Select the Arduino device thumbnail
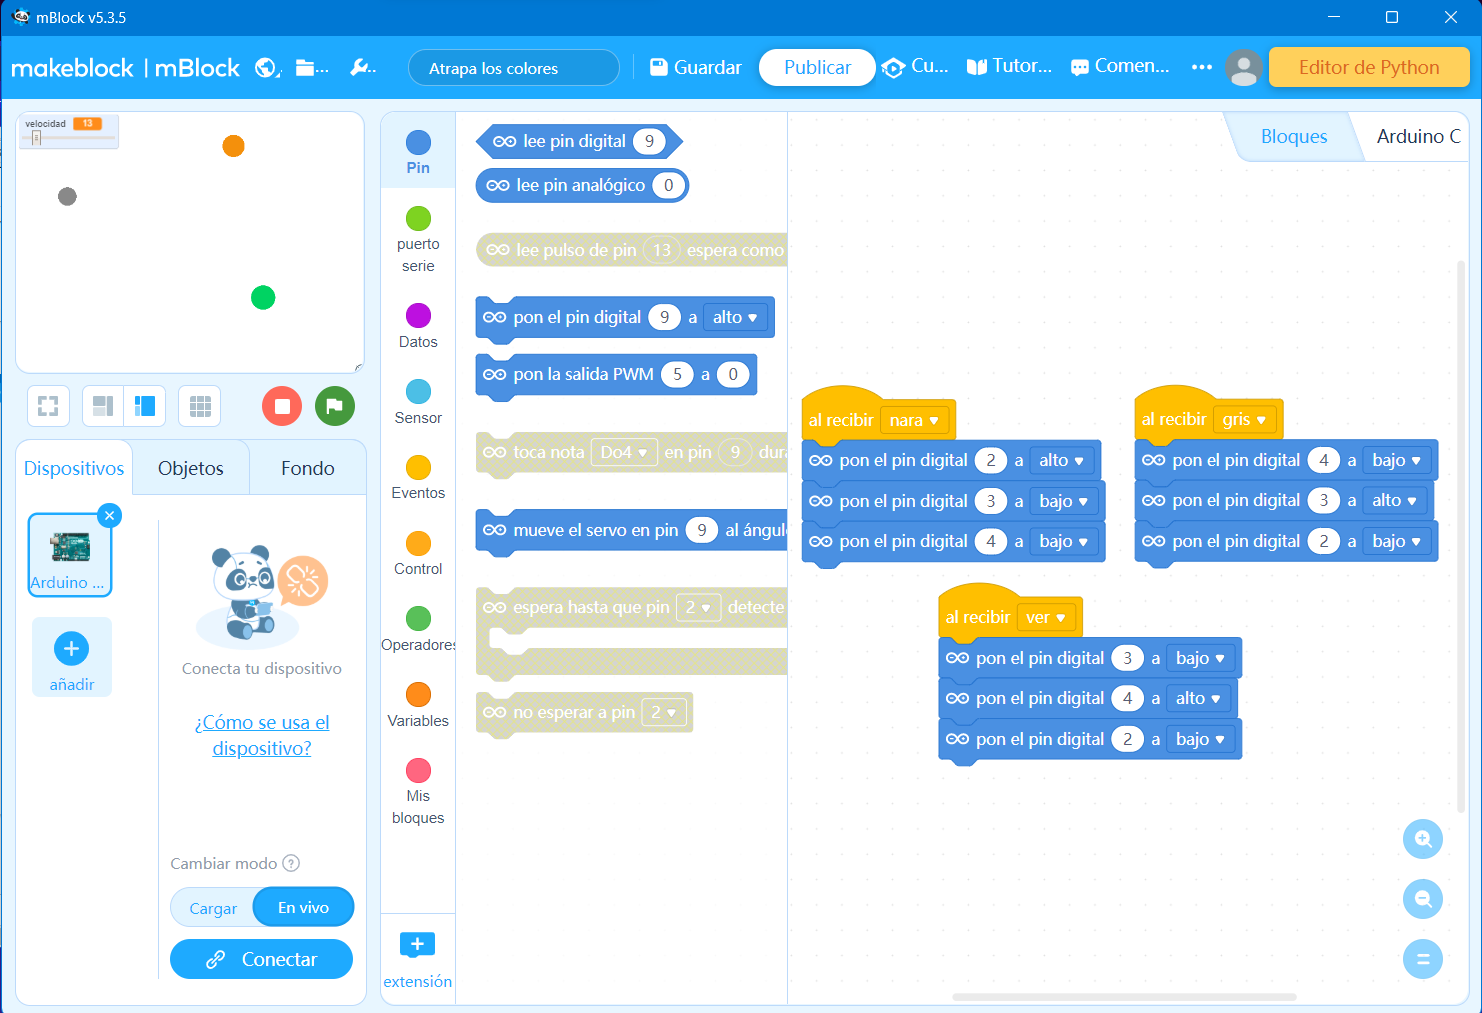This screenshot has height=1013, width=1482. [70, 555]
